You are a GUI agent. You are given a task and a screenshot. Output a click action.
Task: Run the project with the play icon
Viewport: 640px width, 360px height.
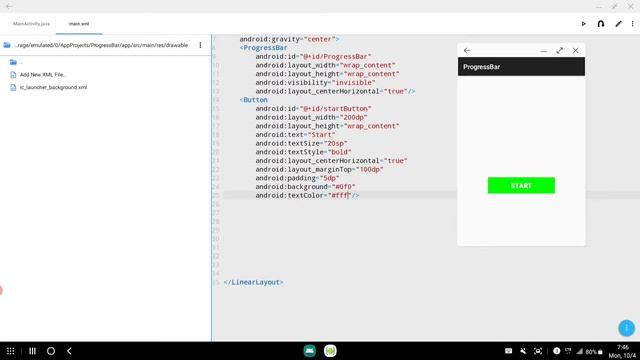[x=584, y=24]
